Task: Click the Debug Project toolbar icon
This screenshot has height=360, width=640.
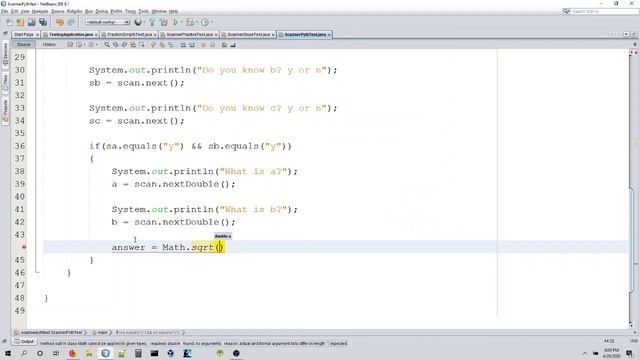Action: pyautogui.click(x=190, y=22)
